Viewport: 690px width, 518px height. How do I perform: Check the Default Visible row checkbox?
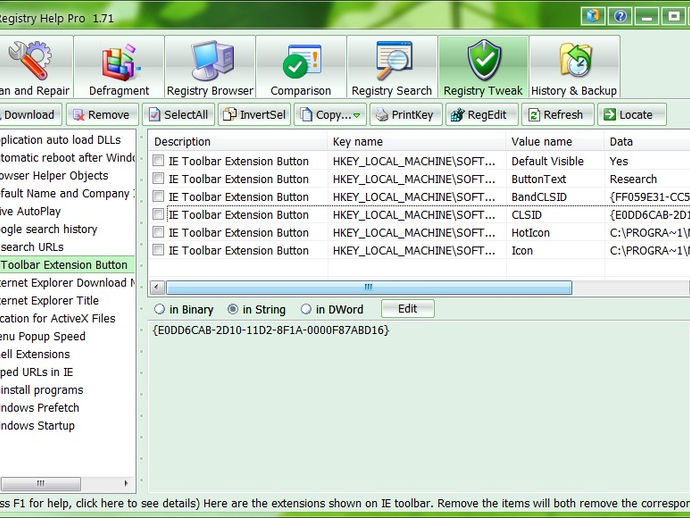click(x=158, y=161)
